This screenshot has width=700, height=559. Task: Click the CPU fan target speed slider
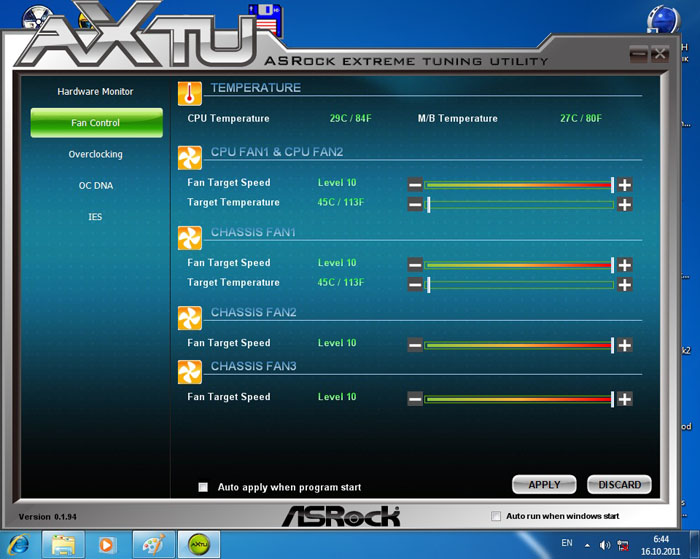tap(519, 184)
